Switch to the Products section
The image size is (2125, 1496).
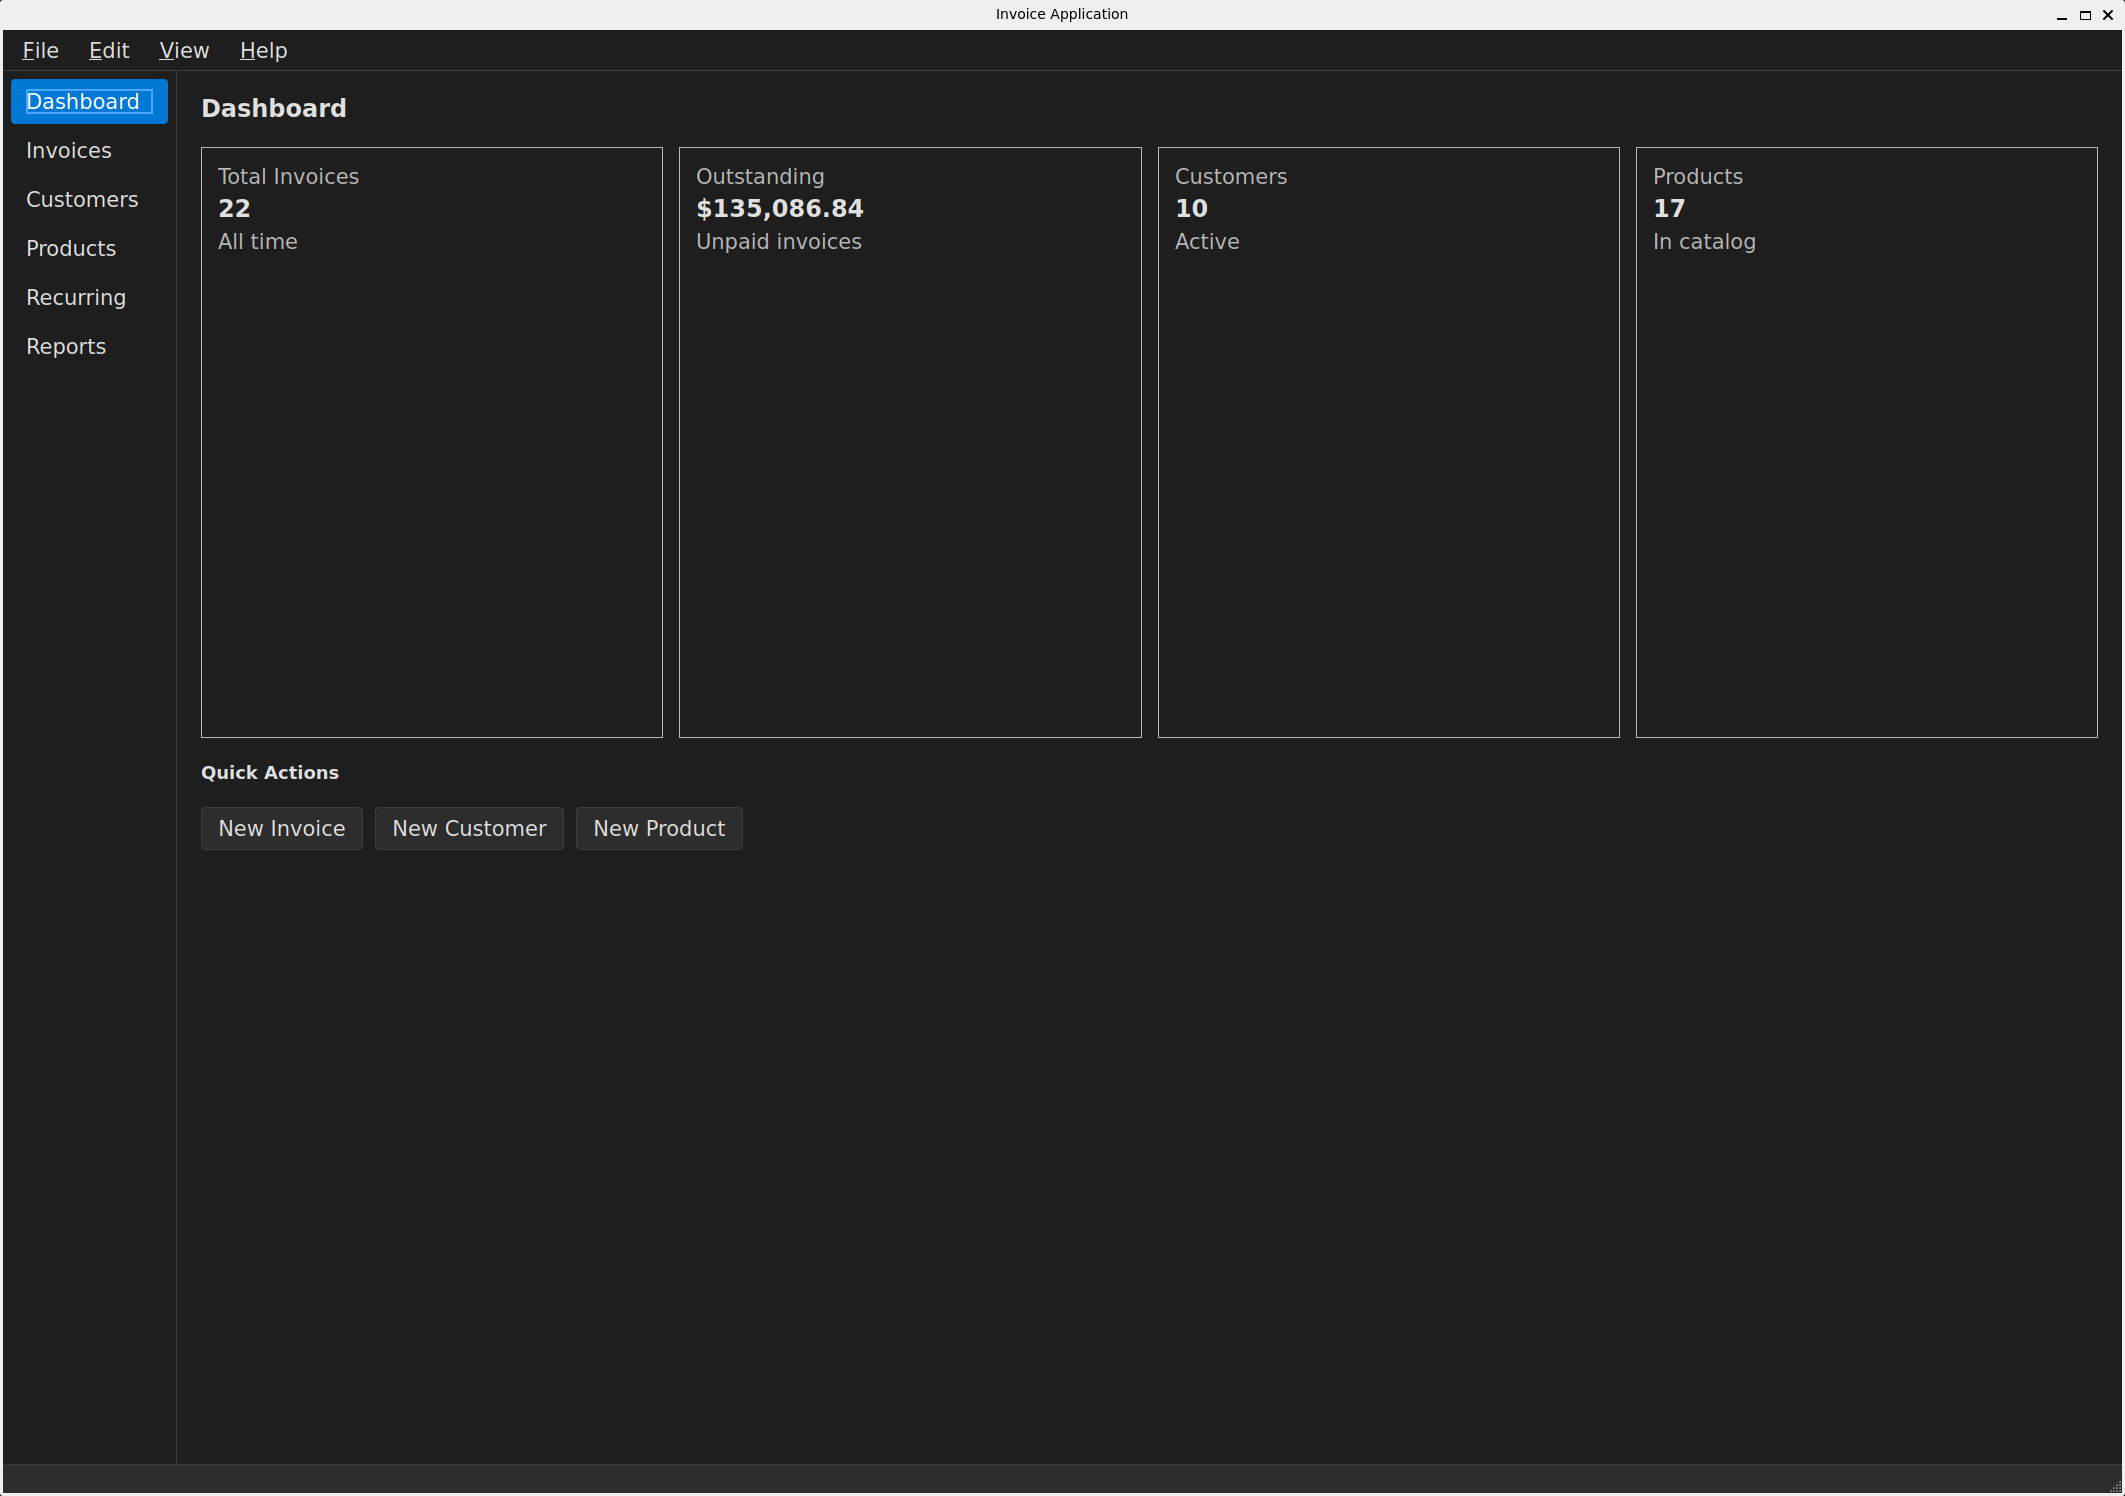pyautogui.click(x=70, y=248)
